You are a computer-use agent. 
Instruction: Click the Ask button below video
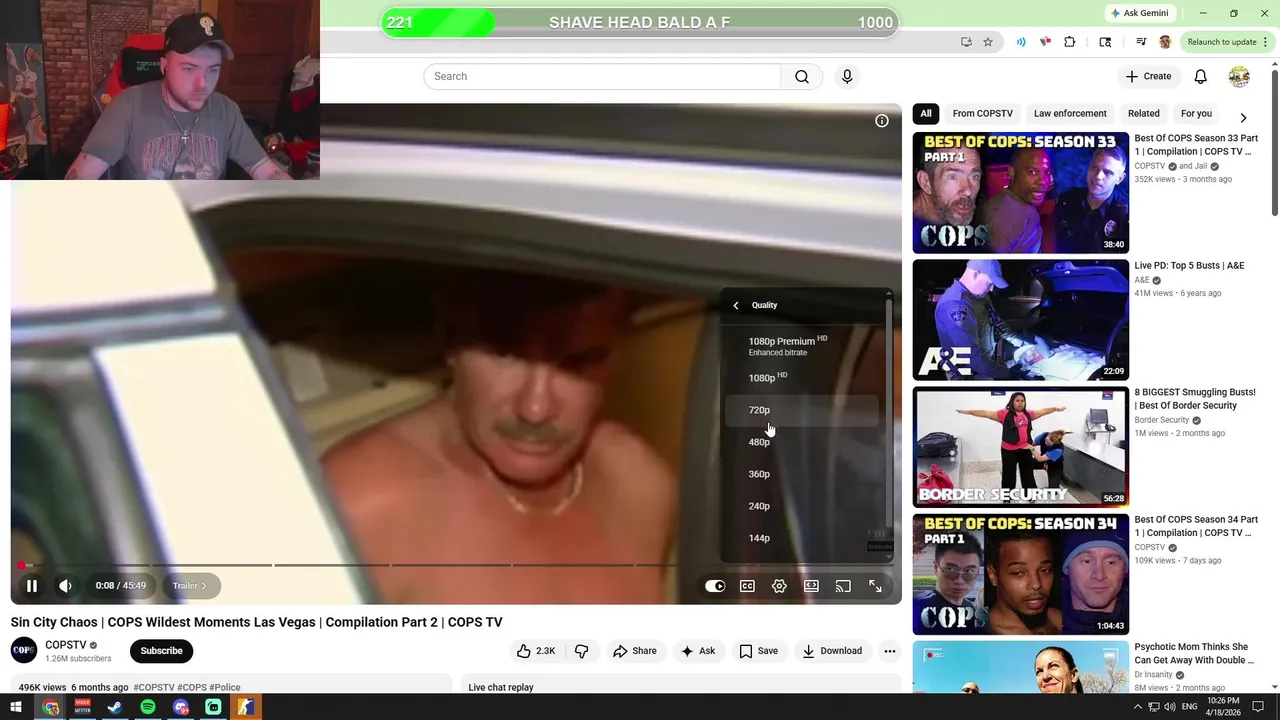click(x=698, y=651)
